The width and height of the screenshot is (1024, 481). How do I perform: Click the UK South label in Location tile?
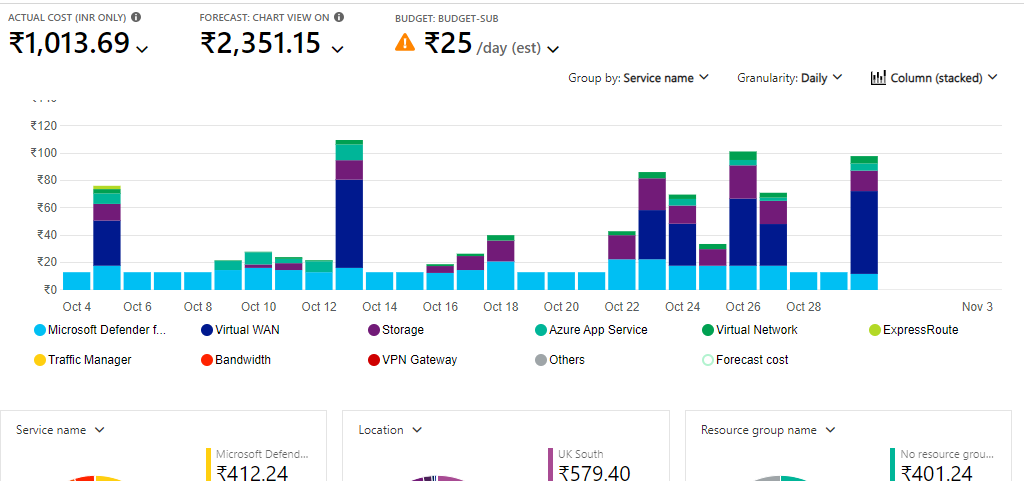tap(581, 454)
